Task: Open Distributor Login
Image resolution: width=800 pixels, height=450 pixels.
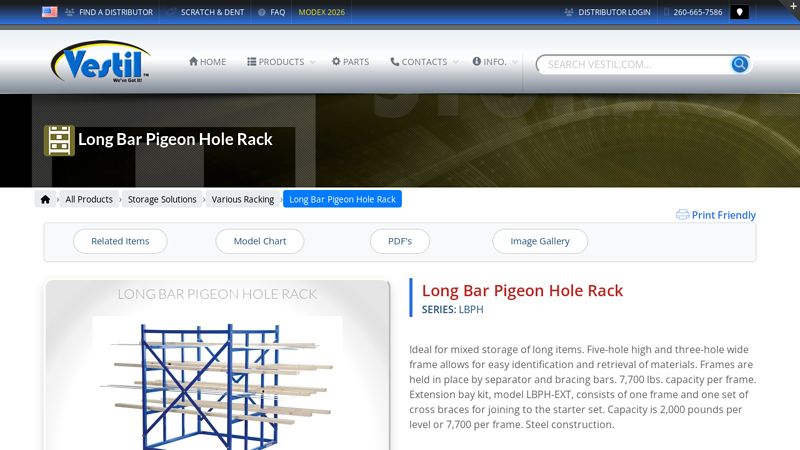Action: tap(614, 12)
